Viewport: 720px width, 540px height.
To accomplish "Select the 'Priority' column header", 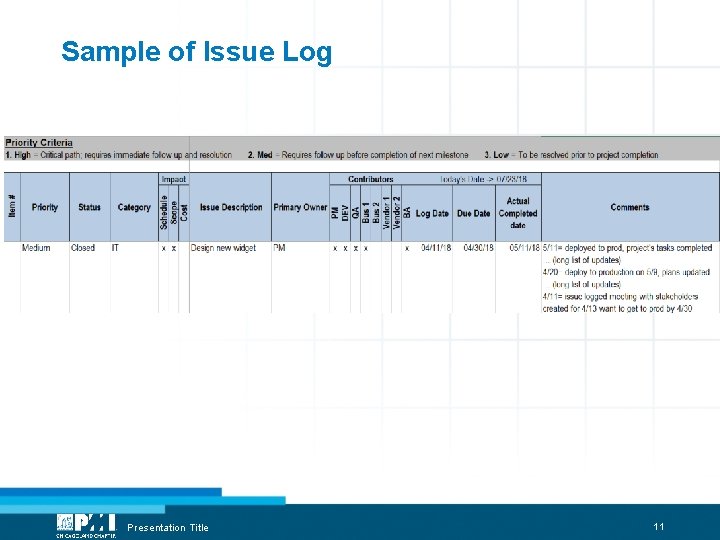I will 45,207.
